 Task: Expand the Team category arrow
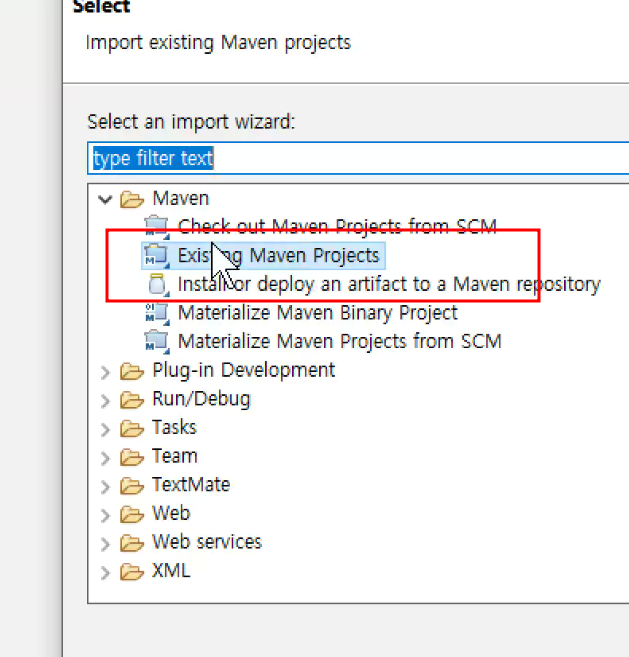106,458
